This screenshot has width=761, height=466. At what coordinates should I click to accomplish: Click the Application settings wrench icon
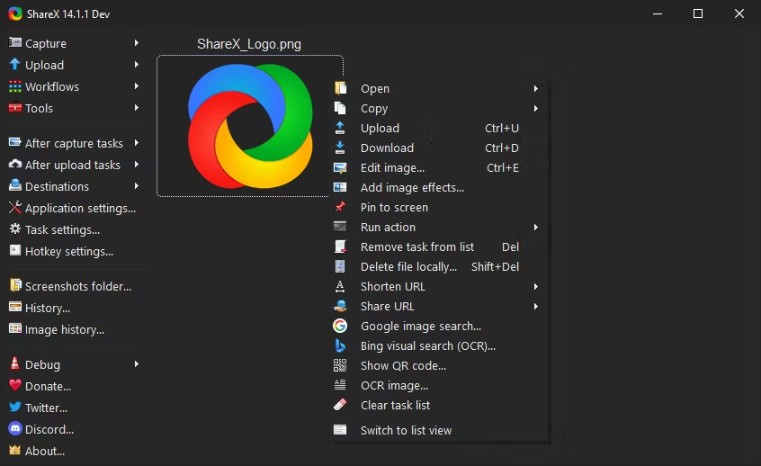click(x=15, y=208)
